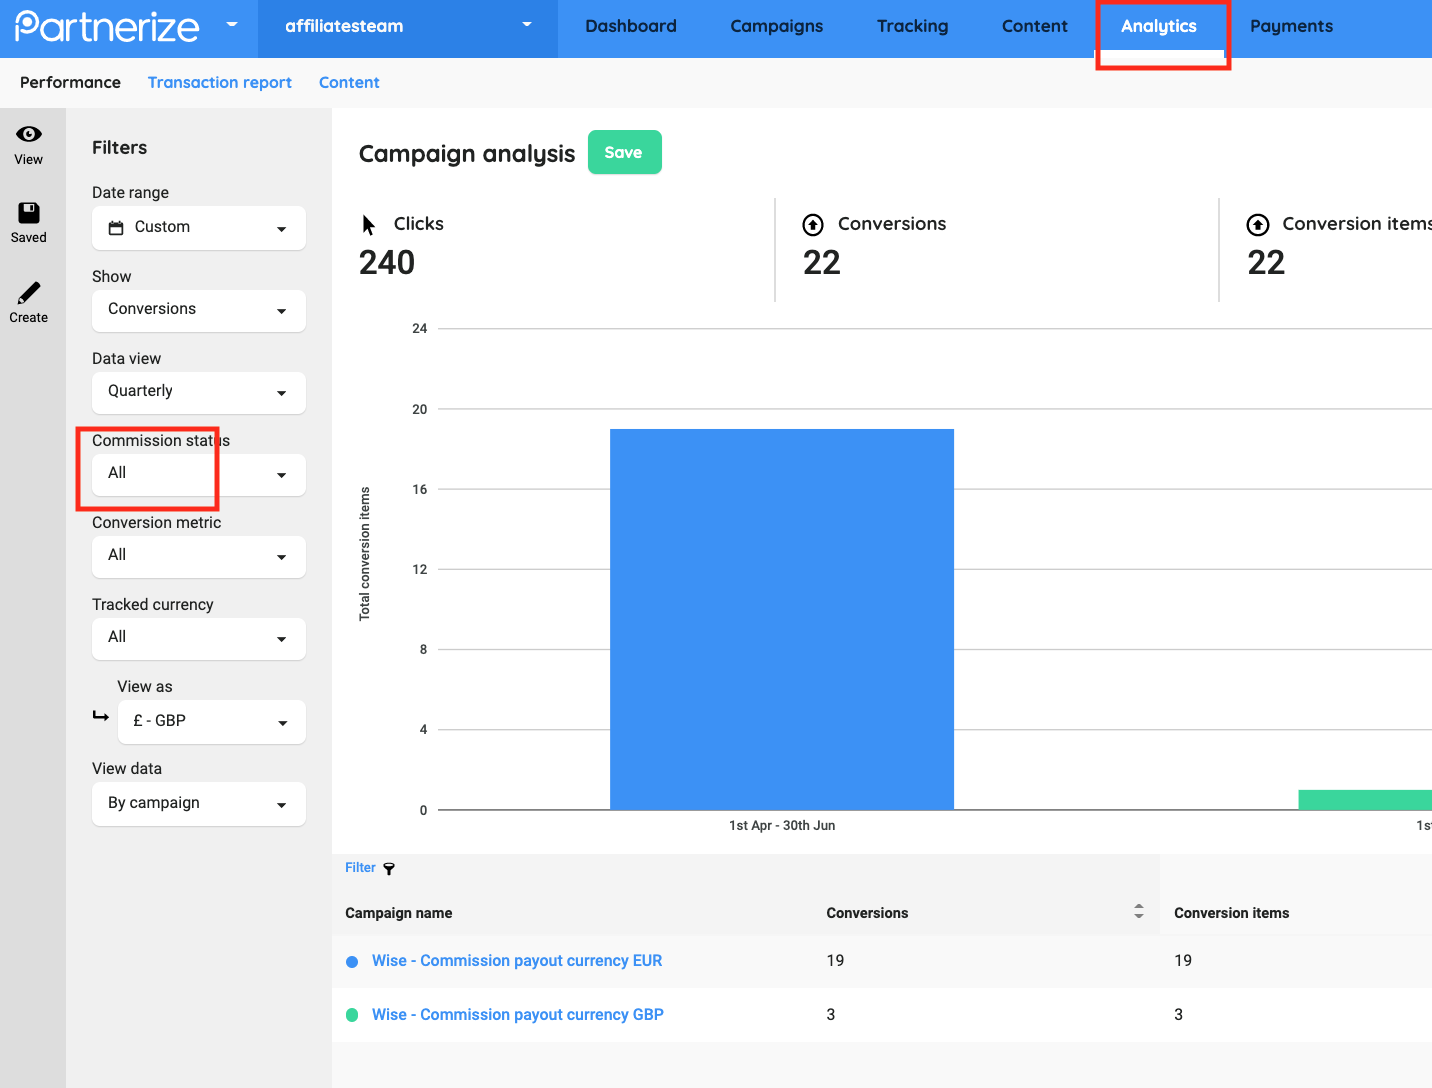Open the Saved reports floppy disk icon

(x=29, y=213)
